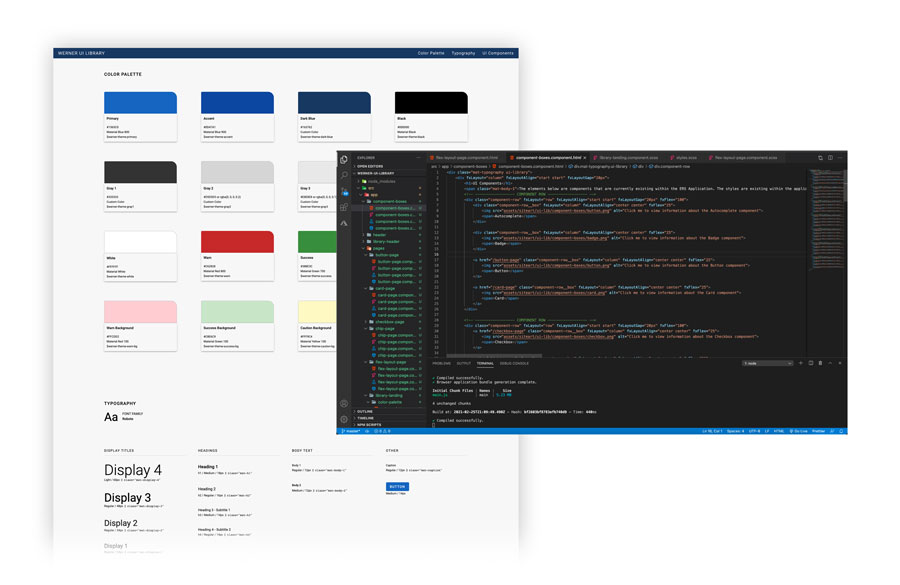The image size is (900, 585).
Task: Add a new terminal with plus icon
Action: pos(800,363)
